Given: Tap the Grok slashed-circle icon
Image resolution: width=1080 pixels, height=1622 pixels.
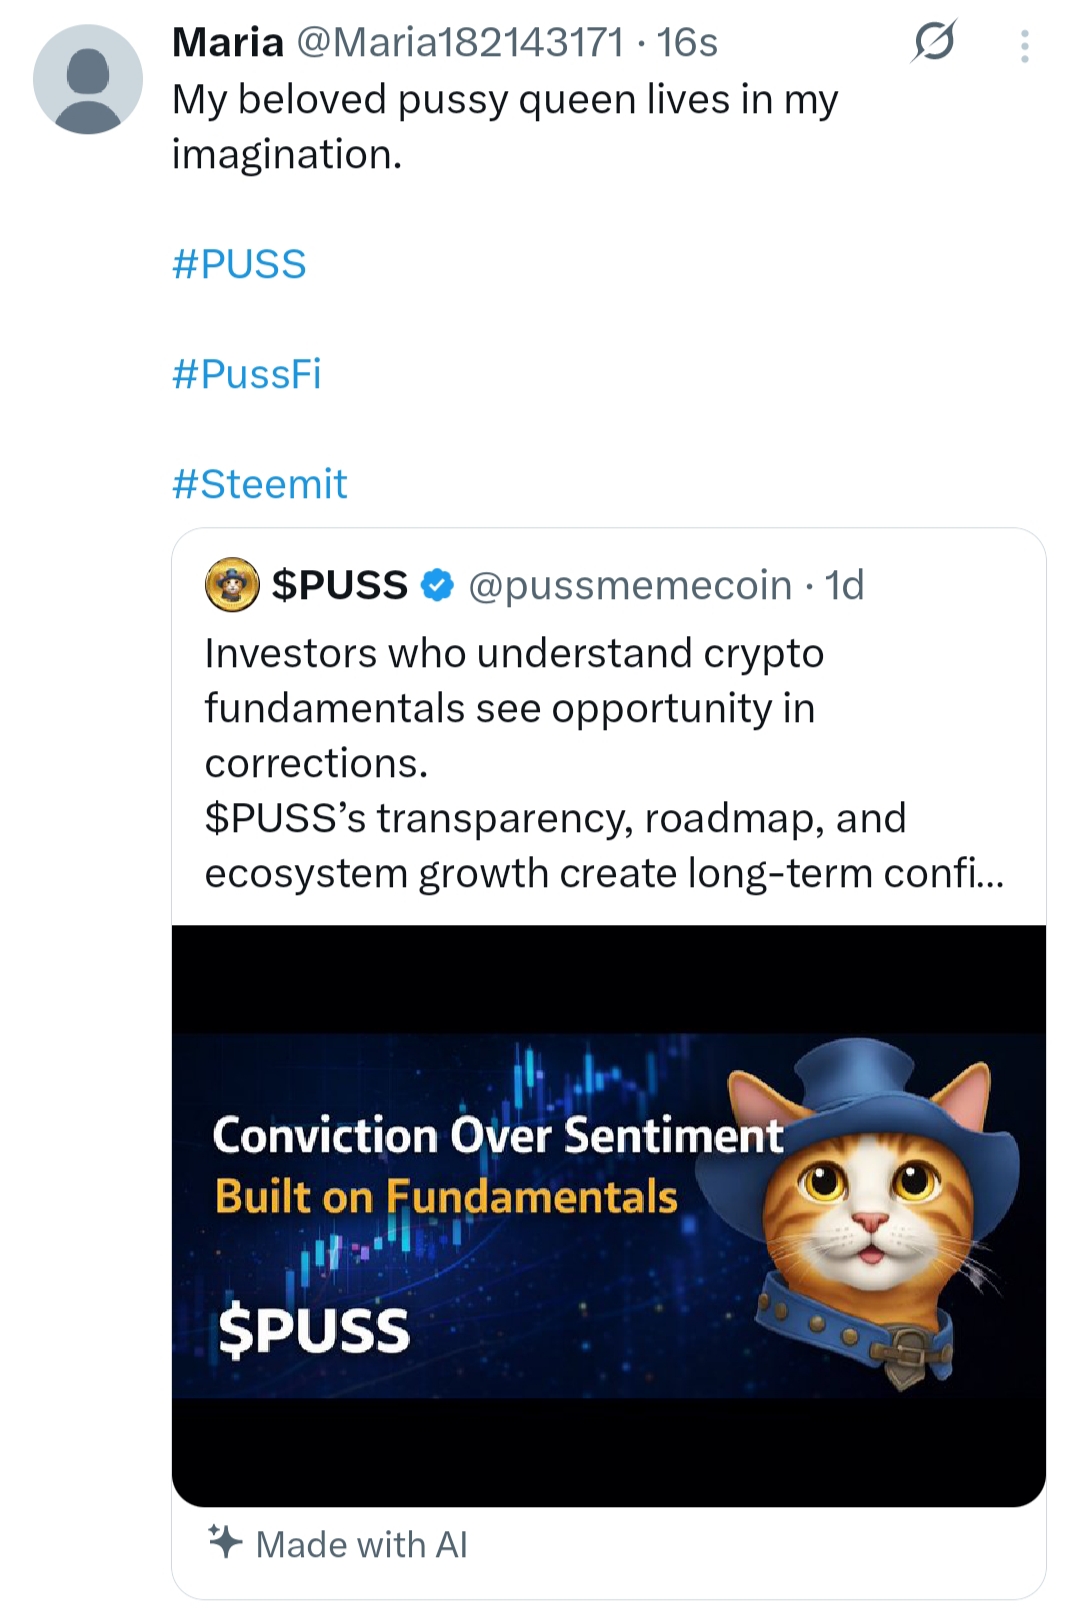Looking at the screenshot, I should [934, 42].
